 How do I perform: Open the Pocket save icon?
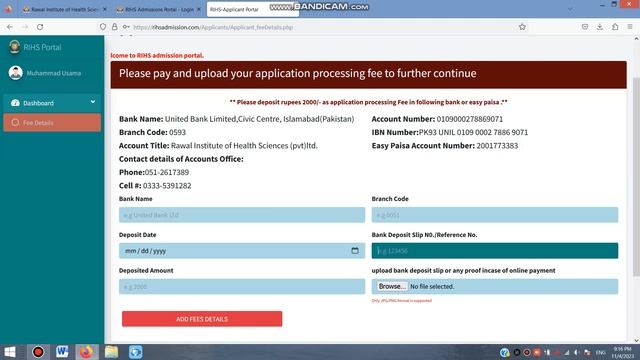pos(585,27)
